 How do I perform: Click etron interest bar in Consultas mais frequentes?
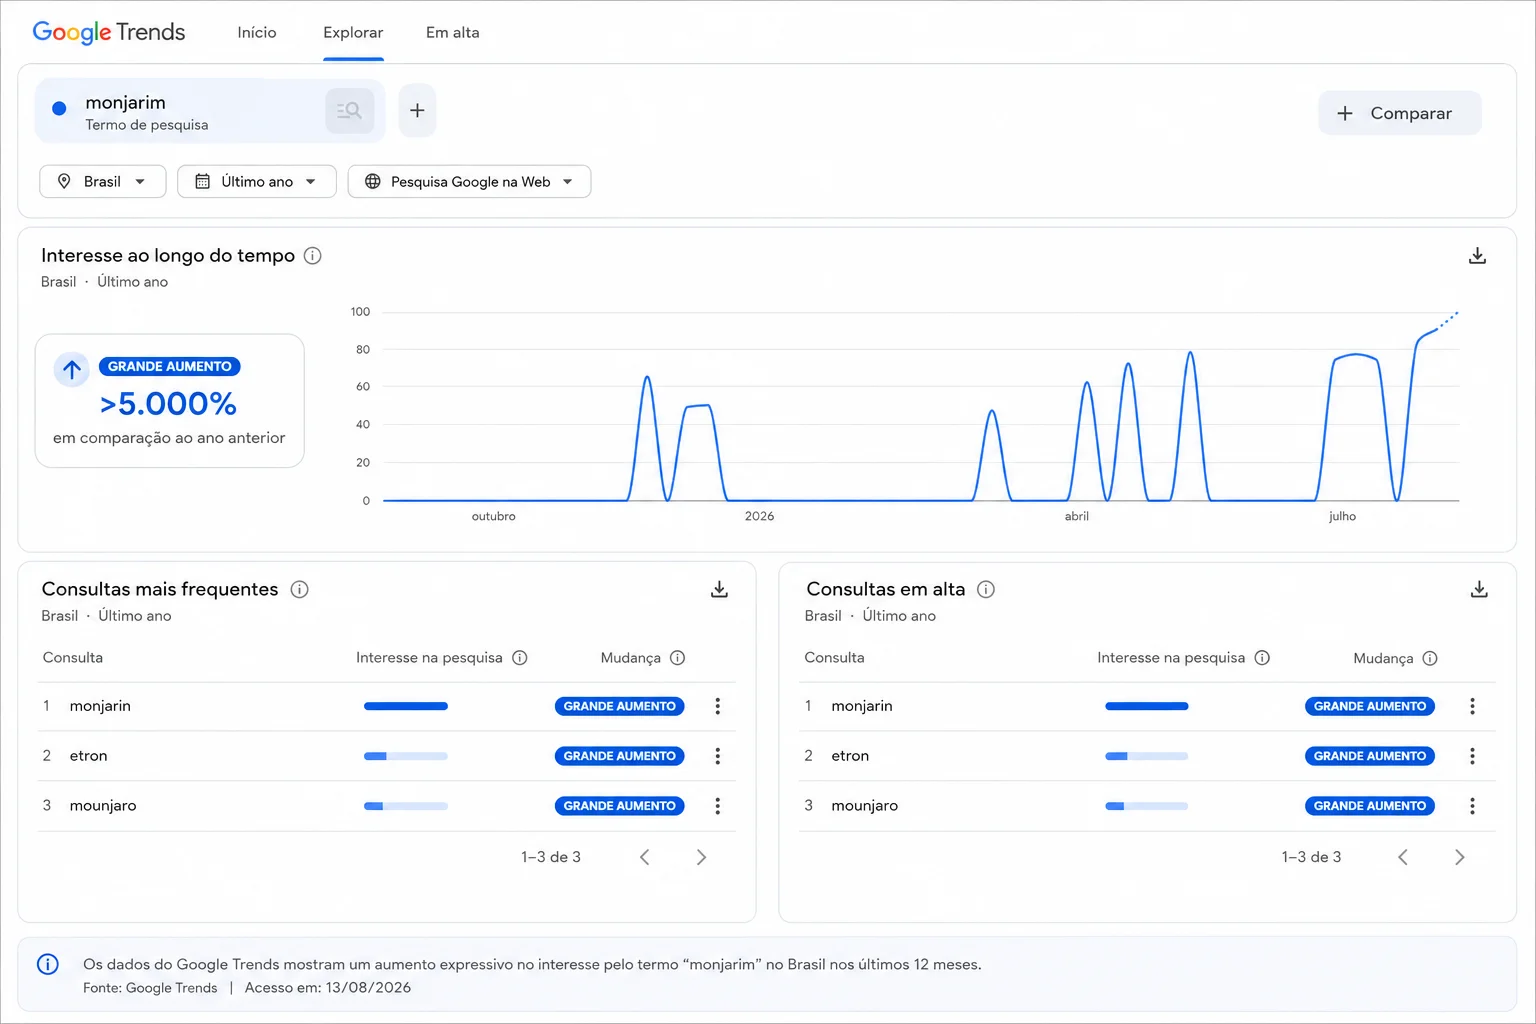pos(406,756)
